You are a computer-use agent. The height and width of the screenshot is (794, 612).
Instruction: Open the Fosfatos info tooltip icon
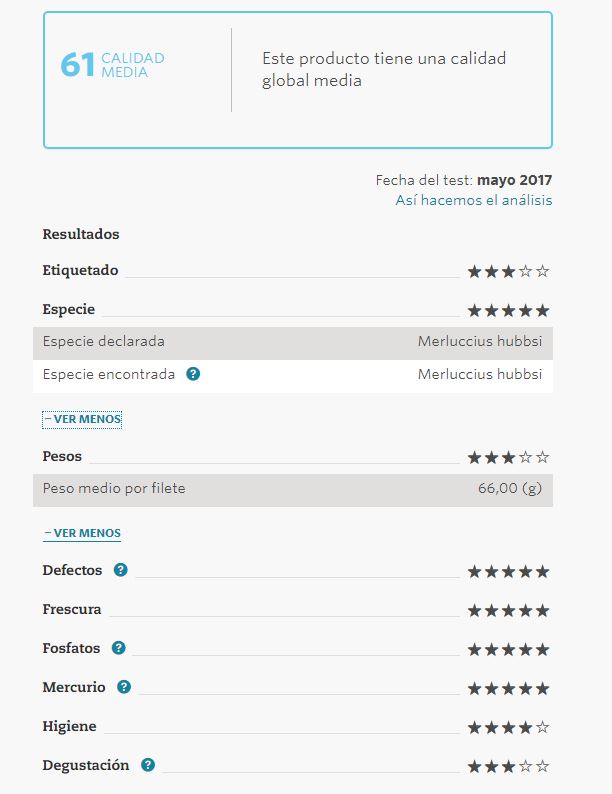(119, 648)
